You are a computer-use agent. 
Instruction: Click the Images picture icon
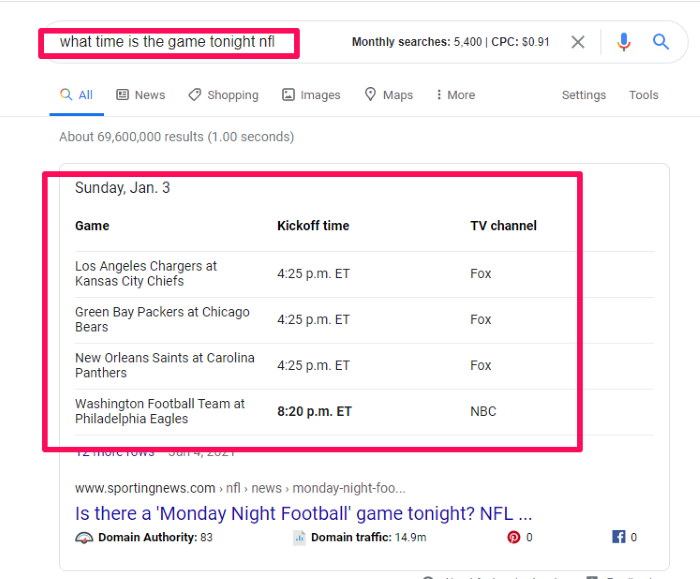(288, 95)
